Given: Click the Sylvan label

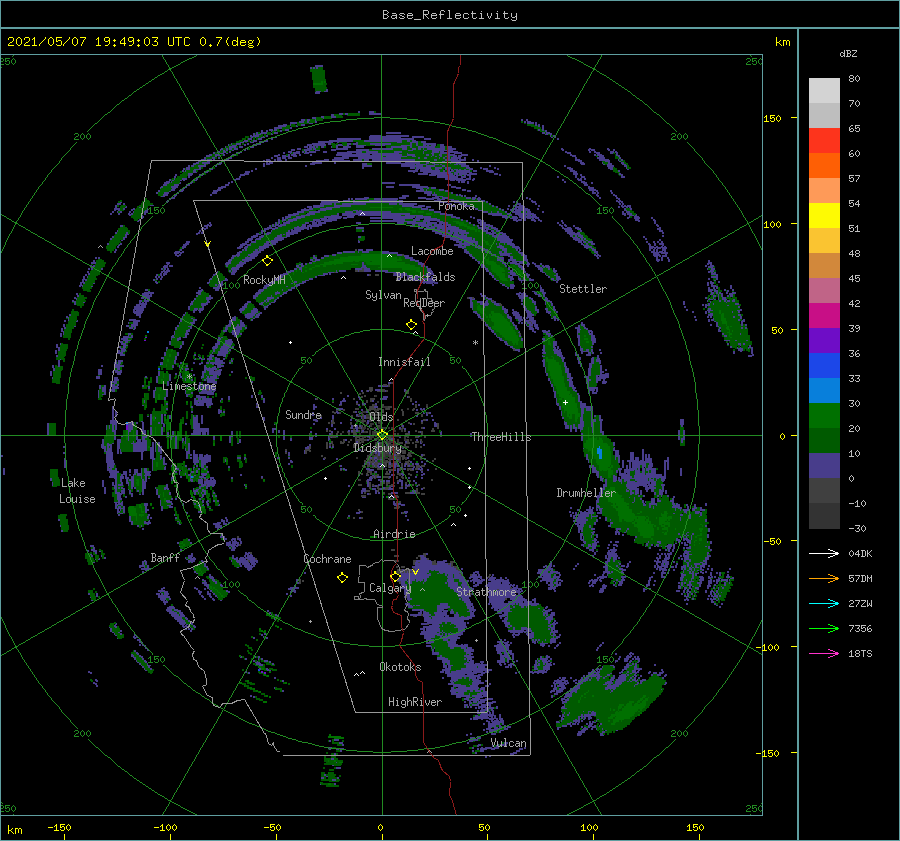Looking at the screenshot, I should (383, 295).
